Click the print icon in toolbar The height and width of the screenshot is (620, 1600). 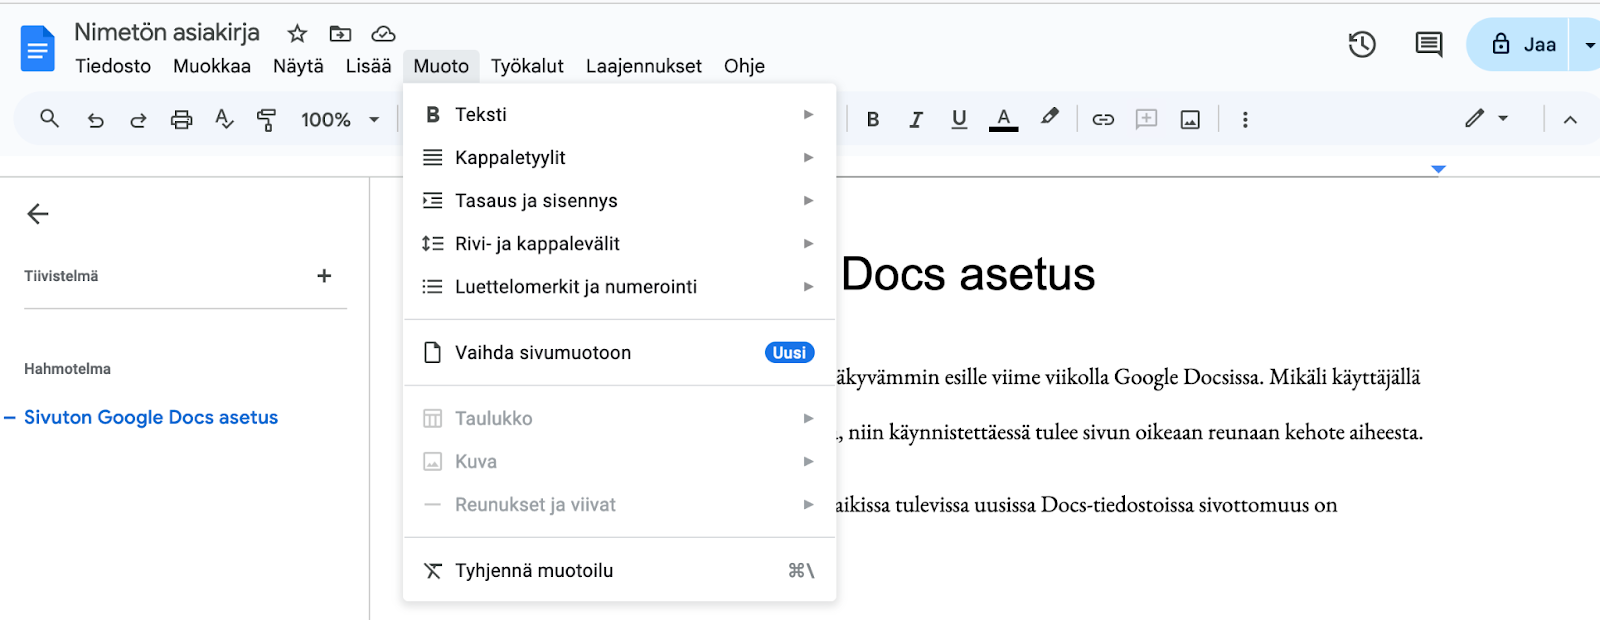[x=181, y=120]
